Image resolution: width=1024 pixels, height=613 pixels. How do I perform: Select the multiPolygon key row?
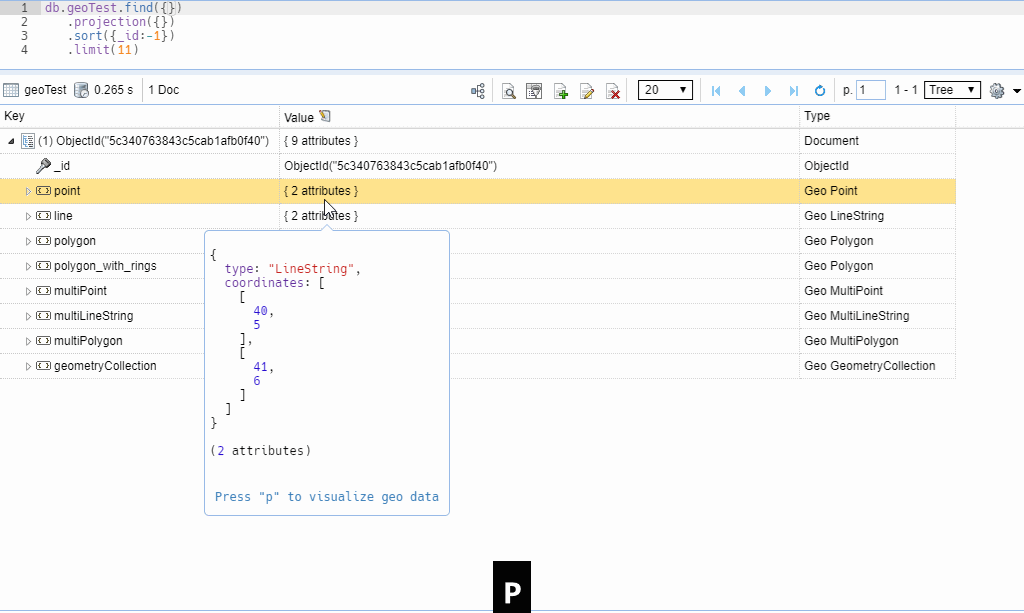pyautogui.click(x=88, y=341)
